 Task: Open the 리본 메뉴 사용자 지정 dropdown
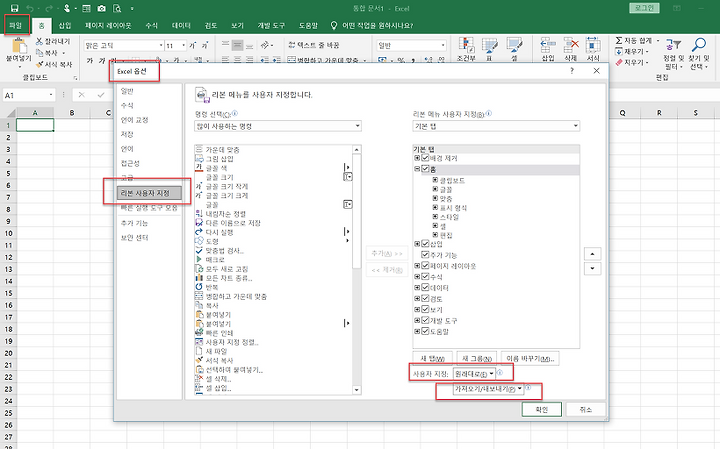(496, 126)
